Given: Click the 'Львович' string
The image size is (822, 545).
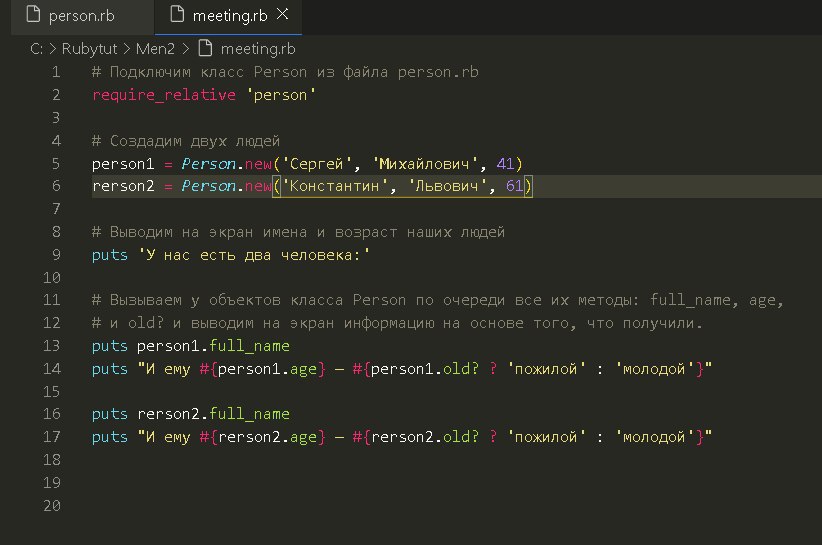Looking at the screenshot, I should 447,186.
